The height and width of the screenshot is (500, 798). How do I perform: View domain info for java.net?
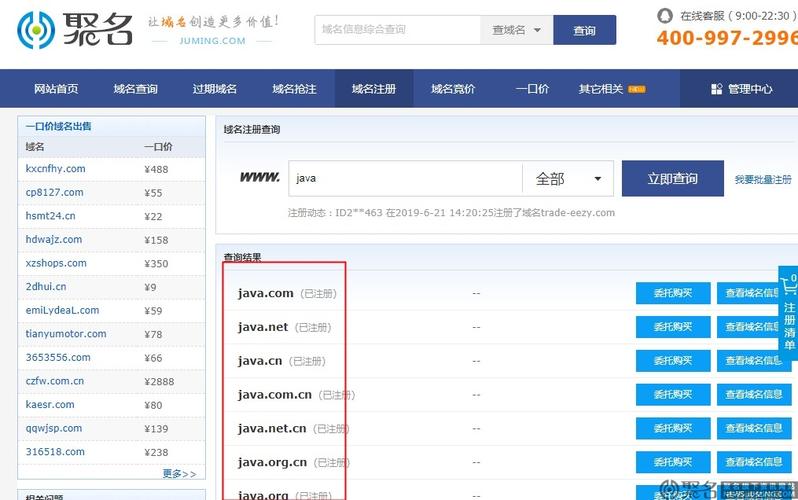(749, 327)
